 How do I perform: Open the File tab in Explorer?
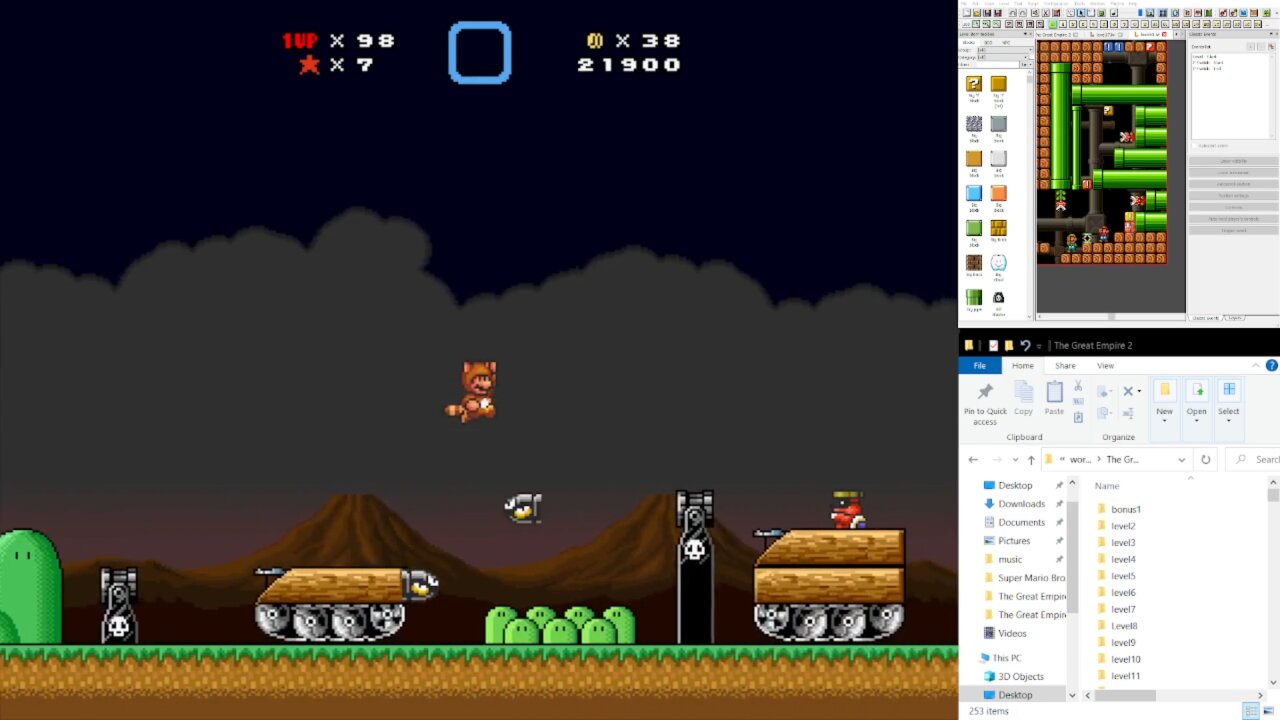coord(980,365)
